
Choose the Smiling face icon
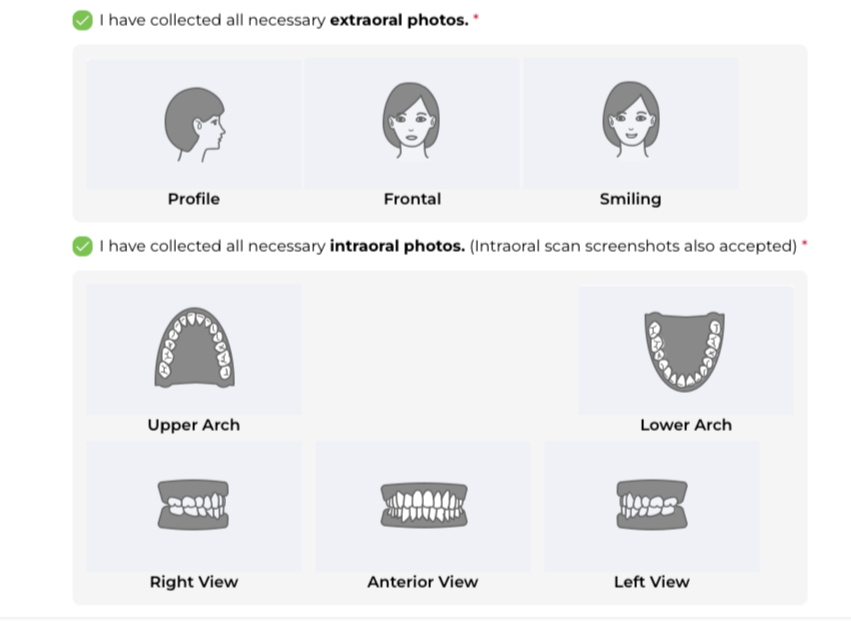(x=631, y=121)
